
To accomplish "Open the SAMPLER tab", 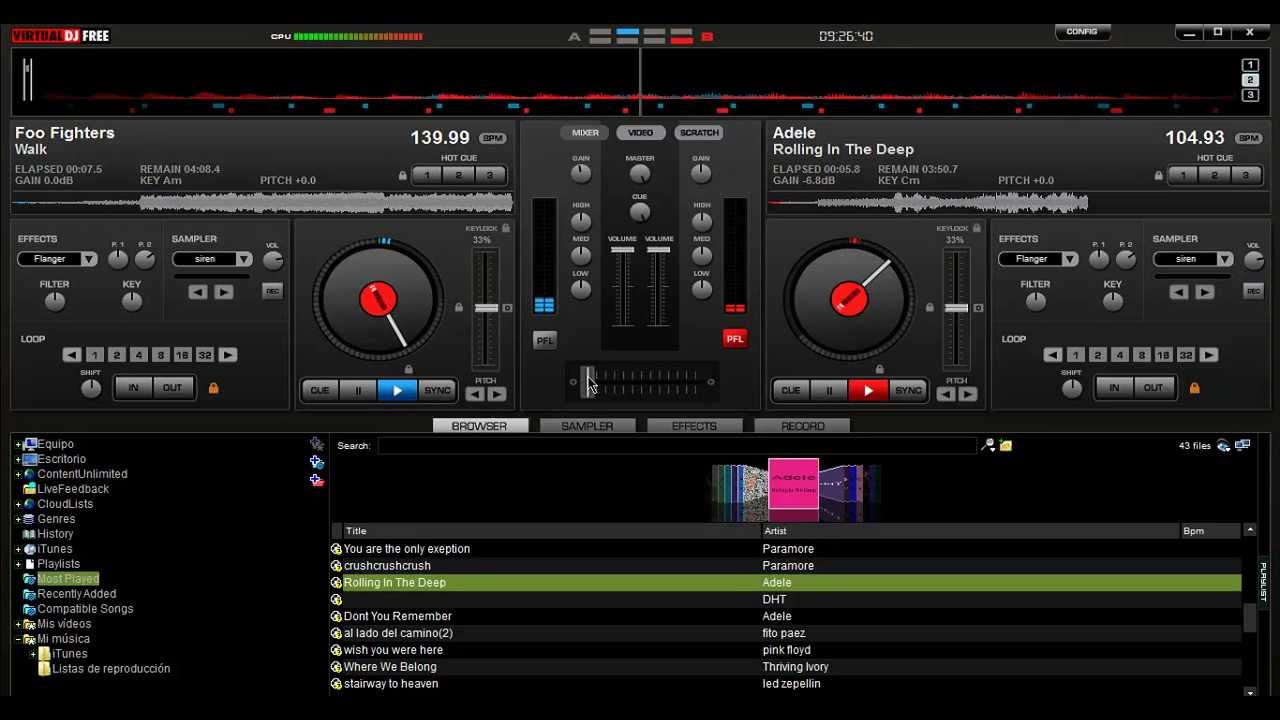I will pyautogui.click(x=587, y=426).
